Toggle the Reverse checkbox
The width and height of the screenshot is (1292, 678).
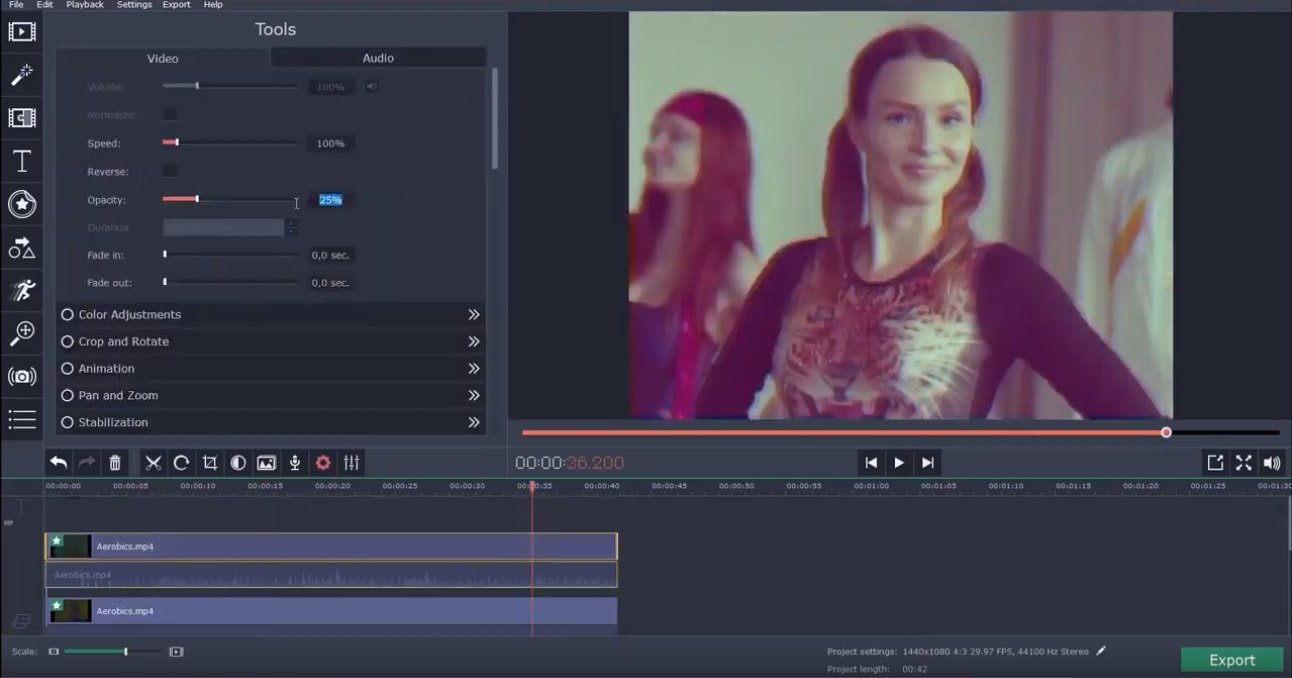171,171
